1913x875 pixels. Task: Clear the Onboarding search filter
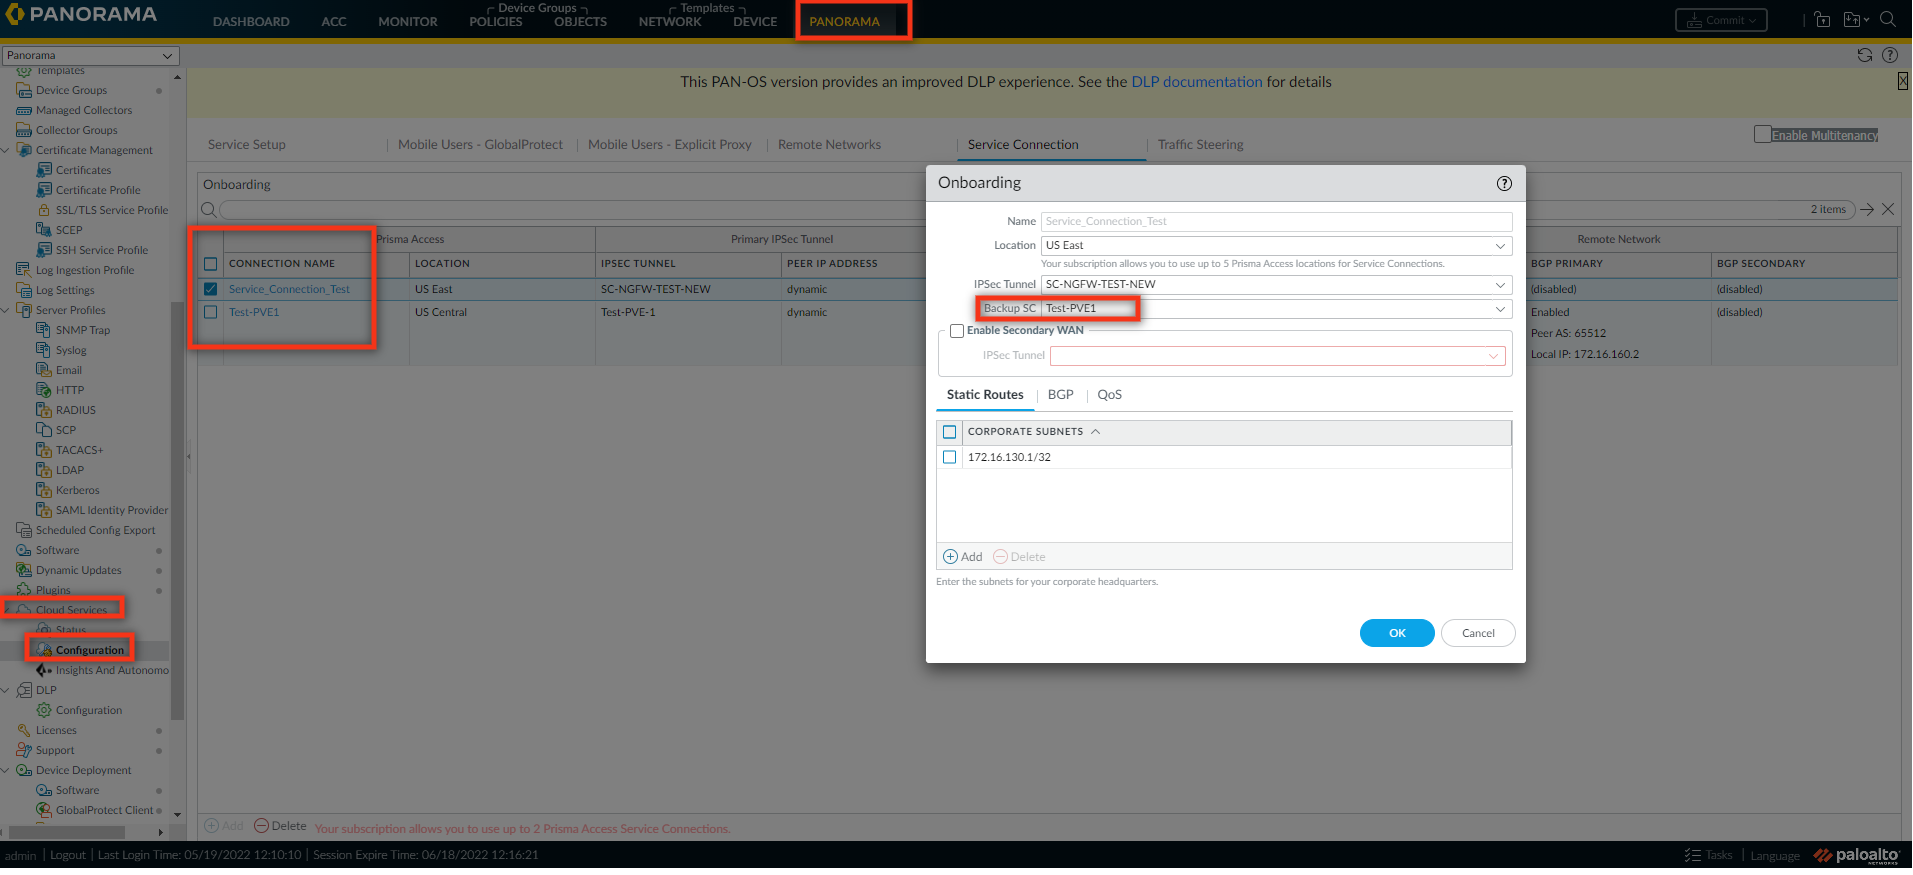click(1888, 209)
